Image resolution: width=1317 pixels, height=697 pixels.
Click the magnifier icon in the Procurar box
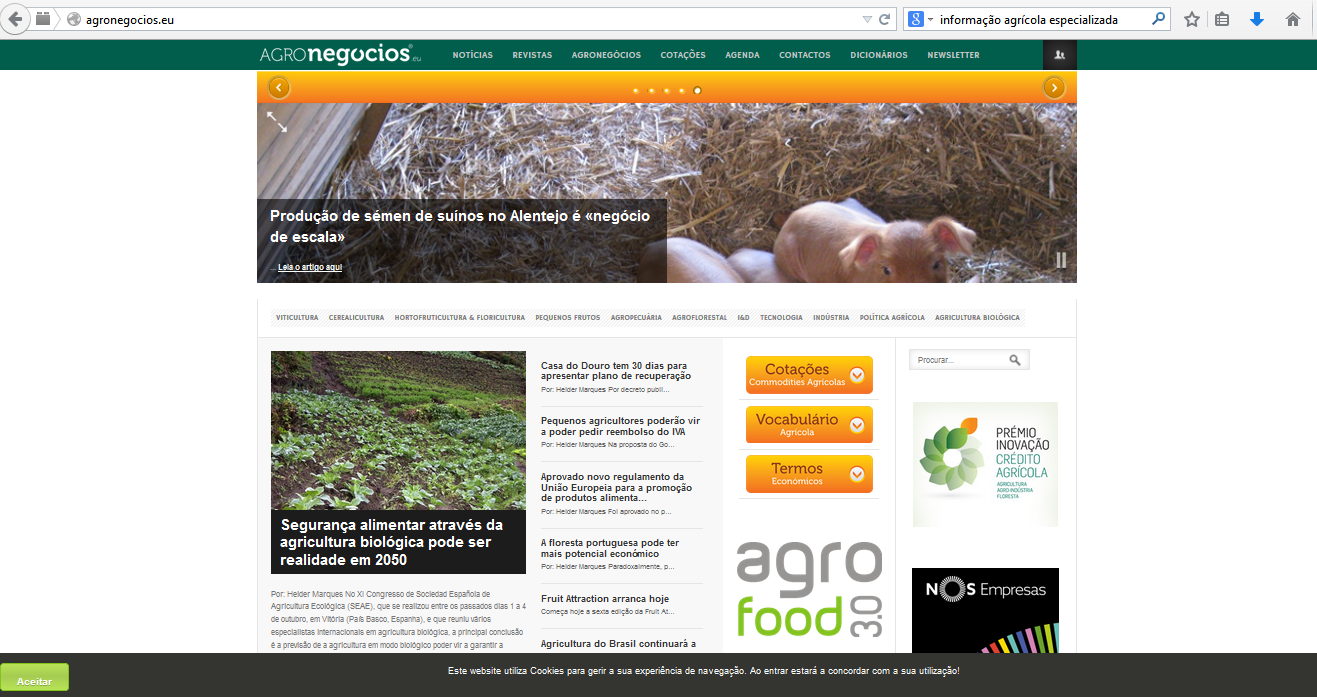tap(1015, 360)
